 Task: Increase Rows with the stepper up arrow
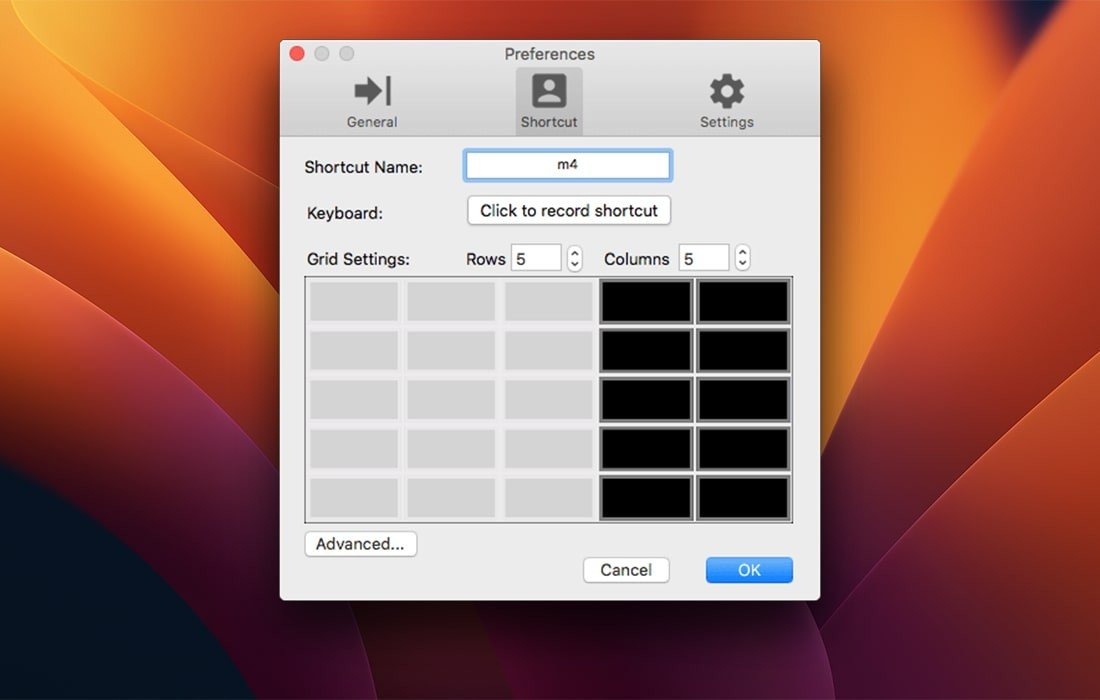point(574,253)
